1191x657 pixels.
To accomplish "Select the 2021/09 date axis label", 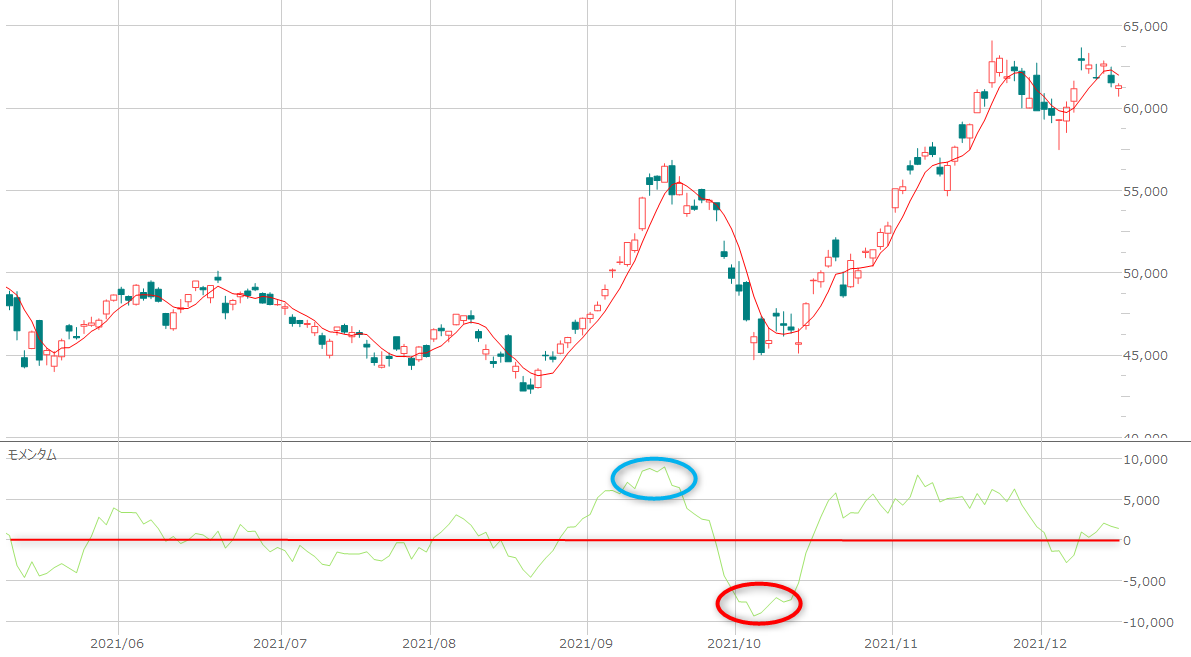I will (x=587, y=644).
